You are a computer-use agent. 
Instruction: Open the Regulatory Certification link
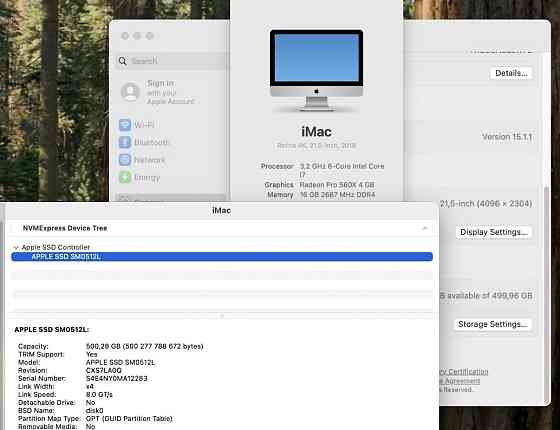(x=464, y=372)
